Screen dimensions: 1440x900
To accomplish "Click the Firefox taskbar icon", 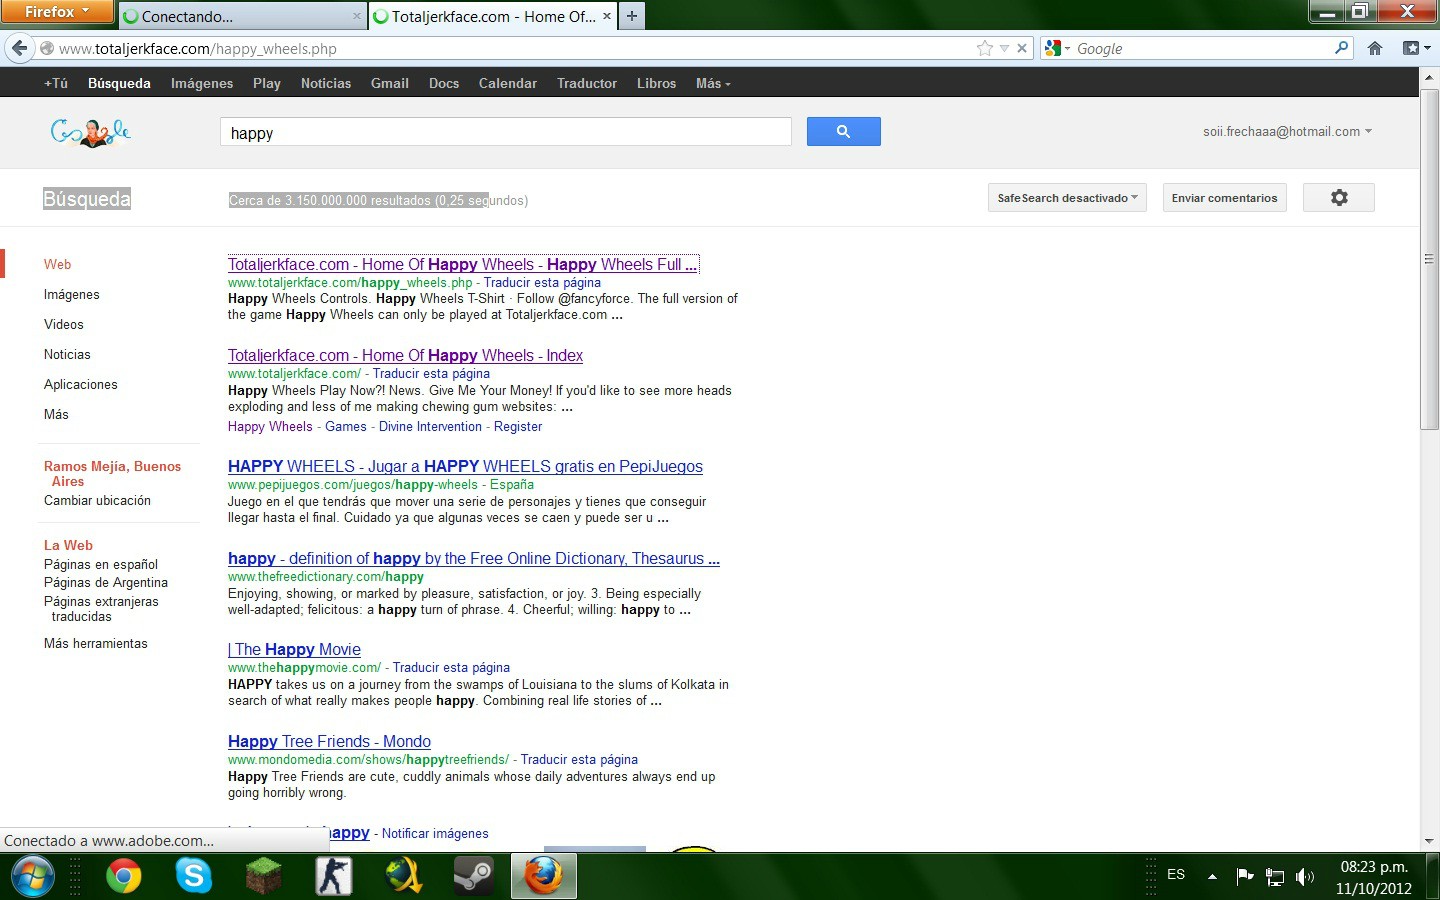I will coord(544,877).
